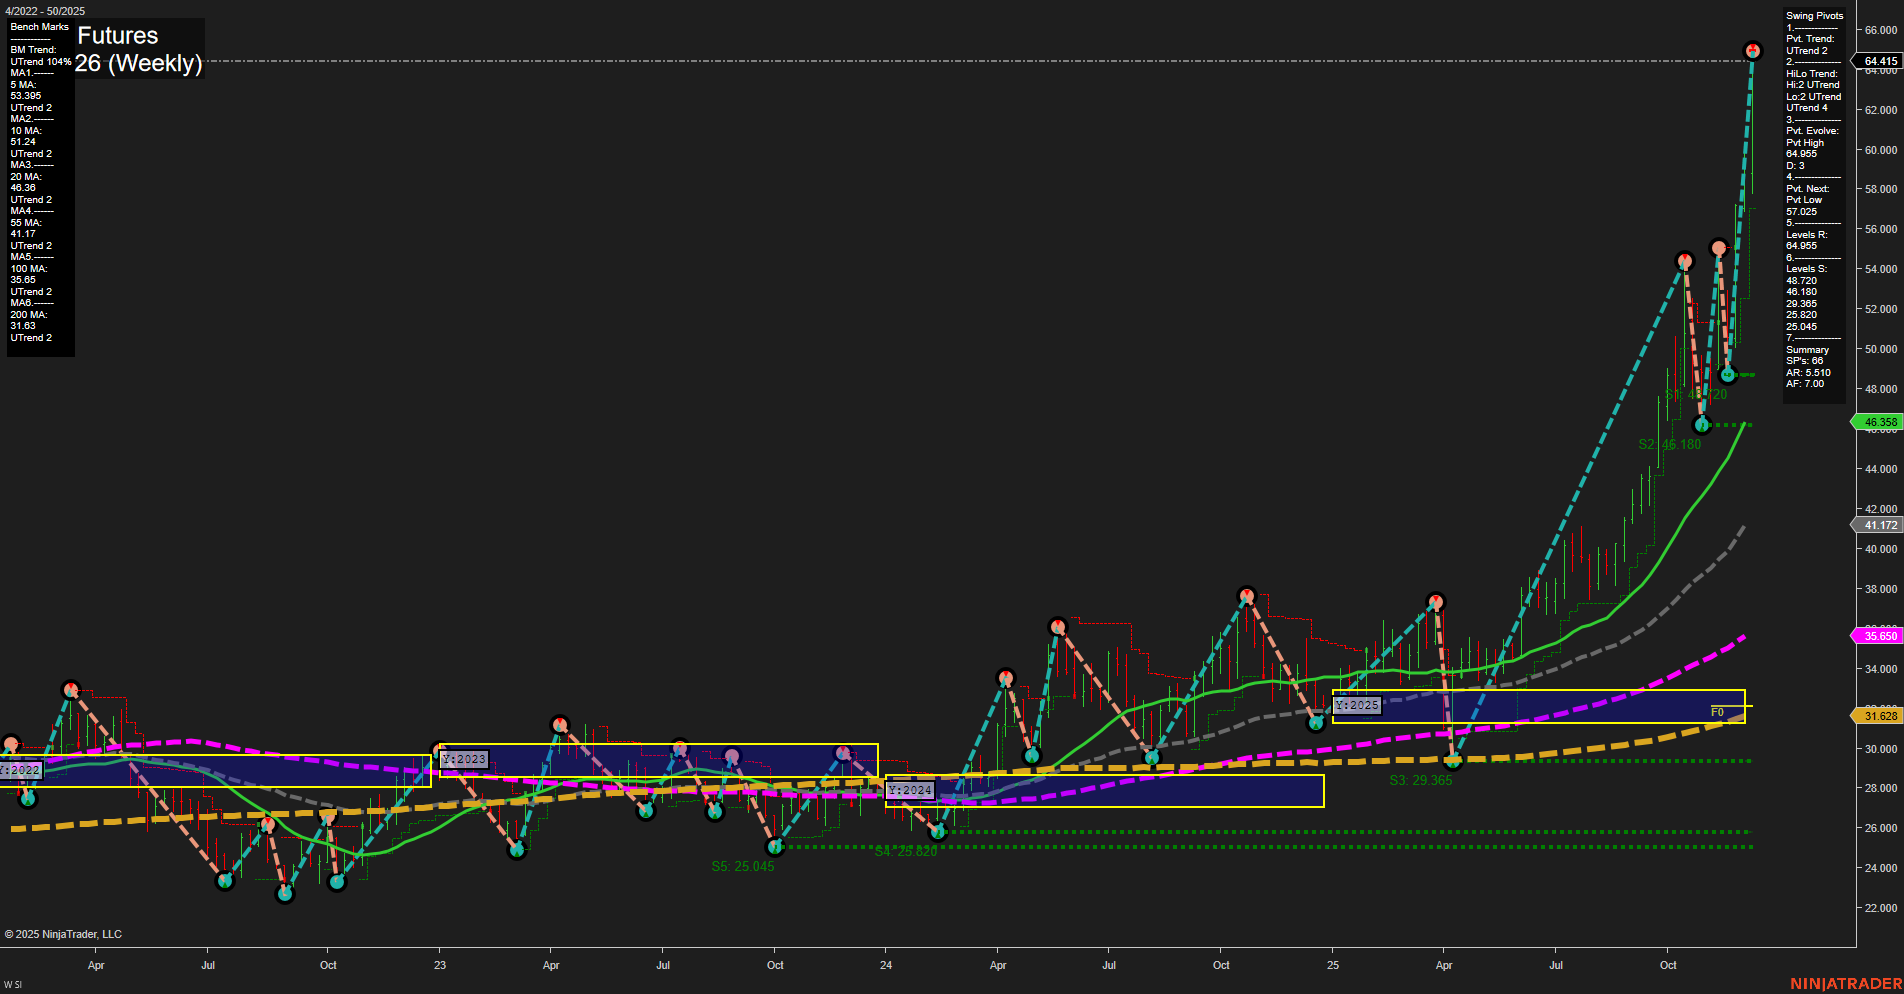Click the Bench Marks panel title
This screenshot has width=1904, height=994.
(39, 27)
